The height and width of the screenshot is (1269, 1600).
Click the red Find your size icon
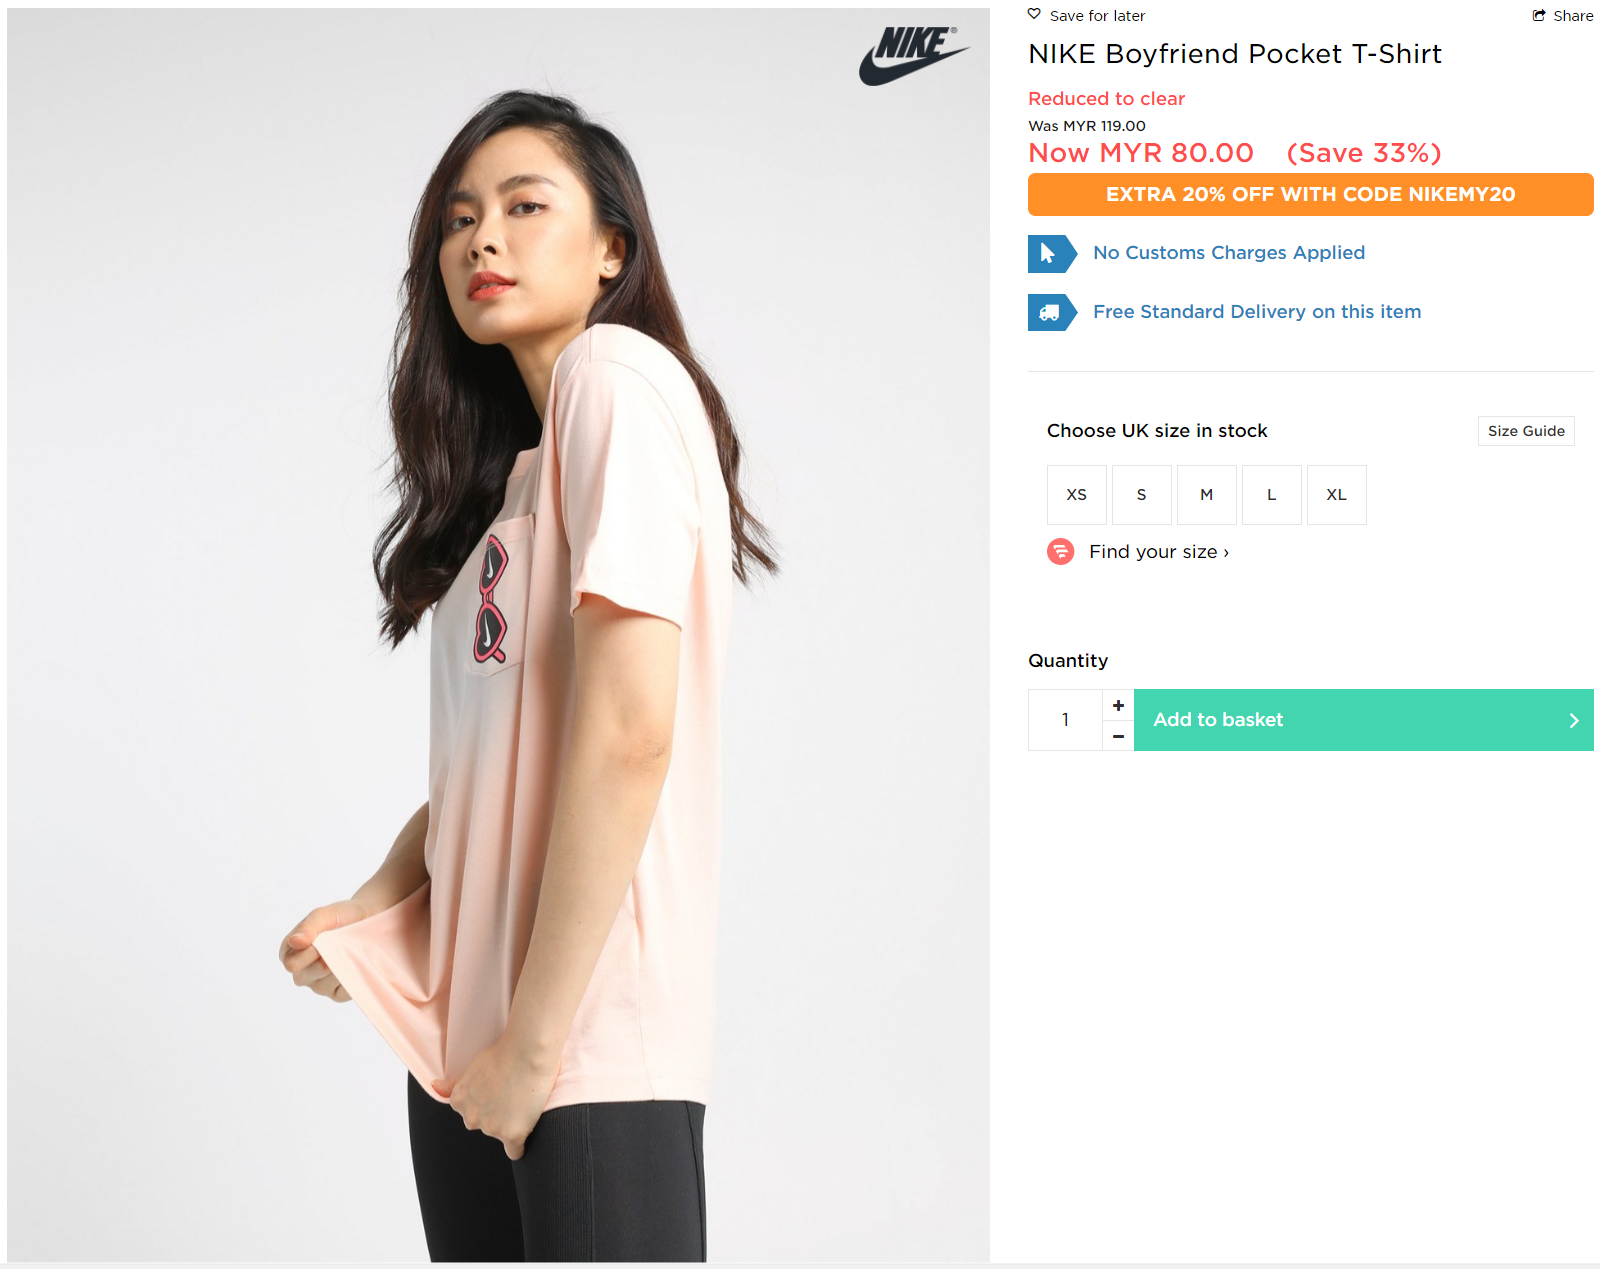(x=1060, y=552)
